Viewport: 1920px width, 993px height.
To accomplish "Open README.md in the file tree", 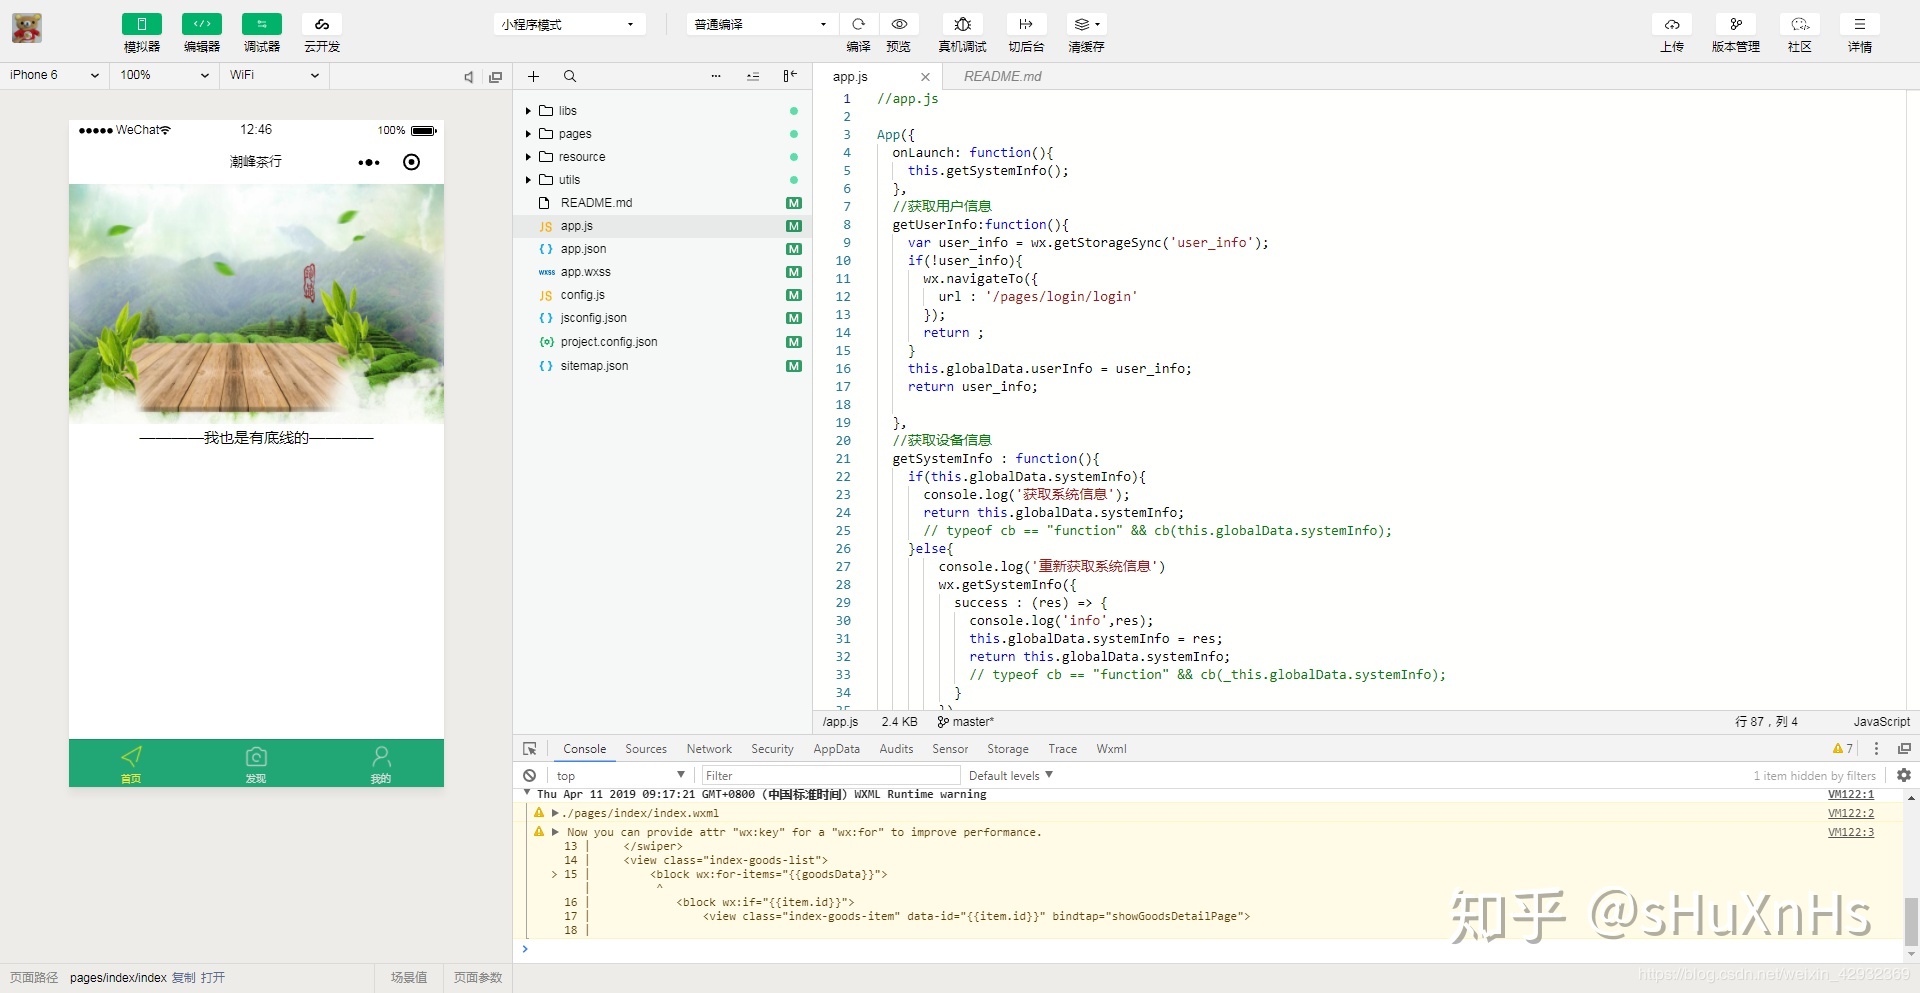I will [x=662, y=203].
